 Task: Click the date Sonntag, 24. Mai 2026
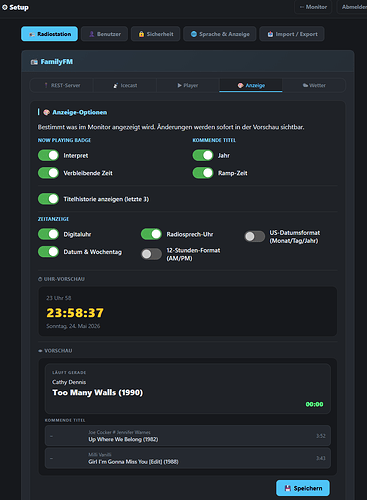click(73, 326)
